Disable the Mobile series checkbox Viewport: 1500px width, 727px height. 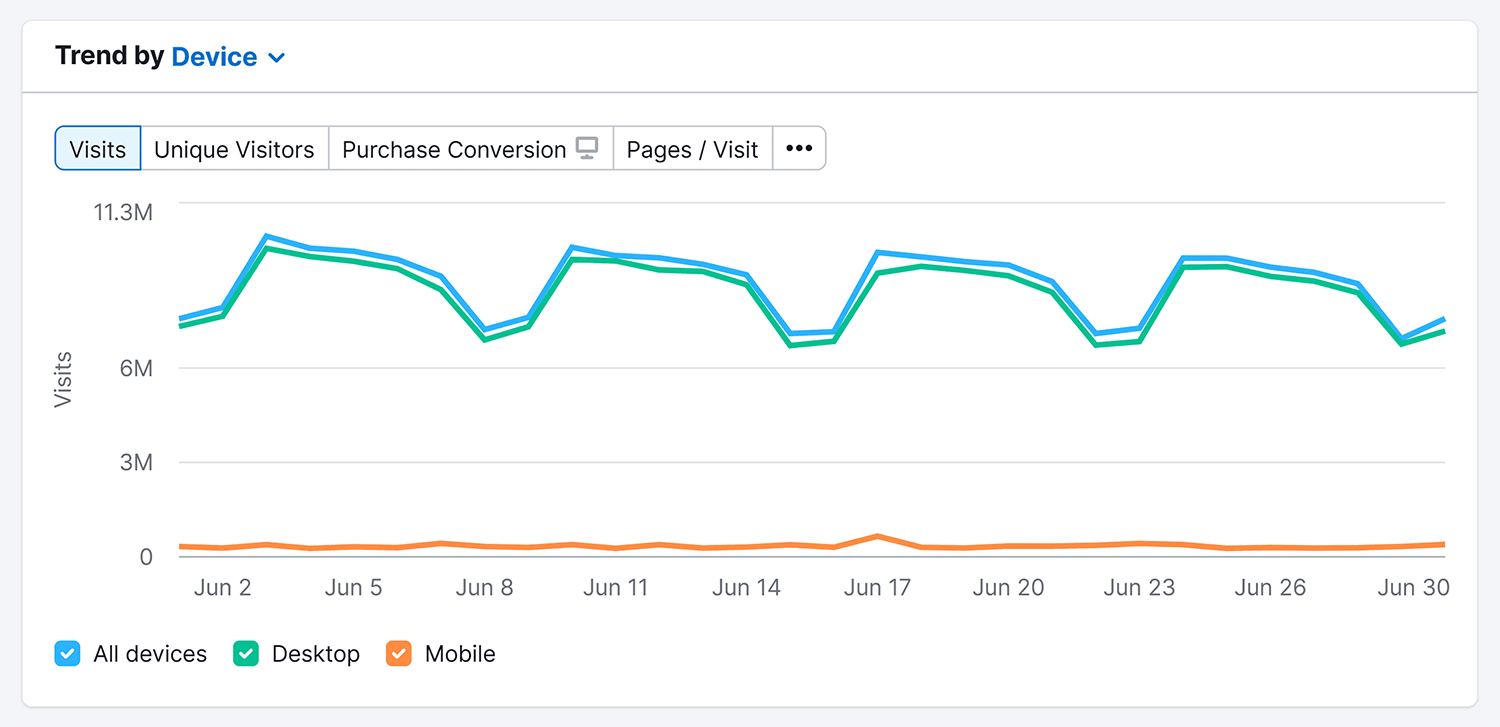pos(399,654)
